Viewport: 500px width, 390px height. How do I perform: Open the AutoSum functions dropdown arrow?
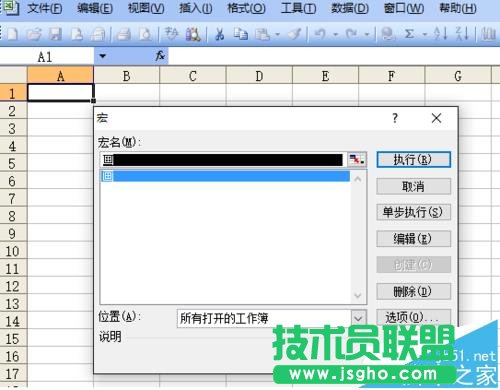425,34
